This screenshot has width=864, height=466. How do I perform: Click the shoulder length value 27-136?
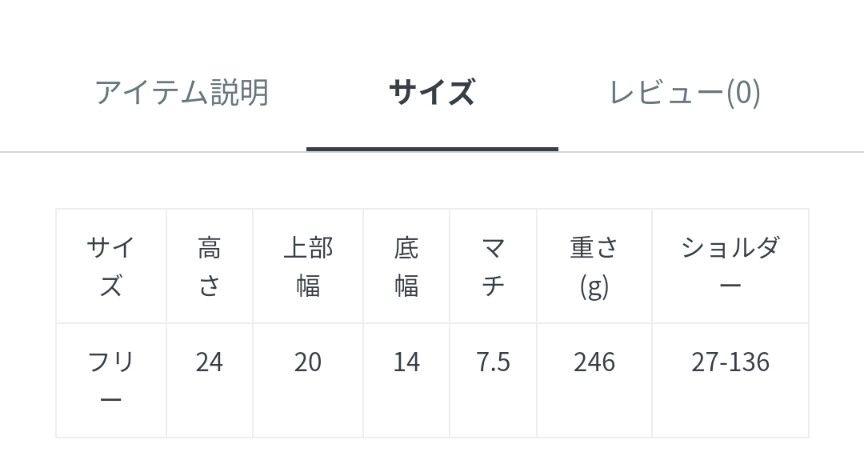click(x=730, y=362)
